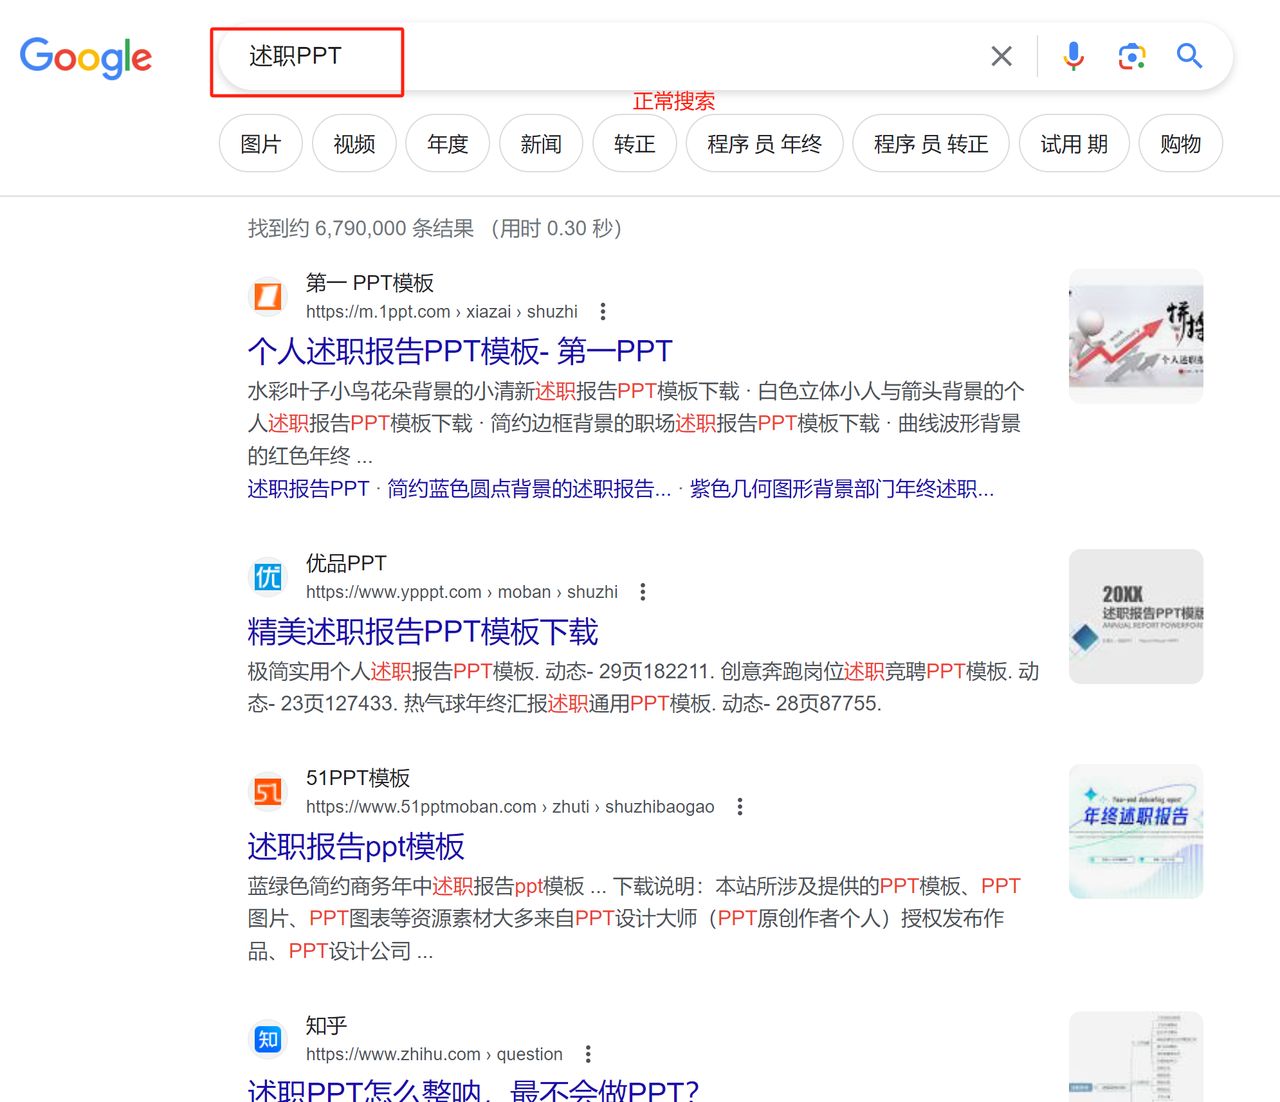Open more options for 1ppt.com result
The height and width of the screenshot is (1102, 1280).
[x=603, y=312]
